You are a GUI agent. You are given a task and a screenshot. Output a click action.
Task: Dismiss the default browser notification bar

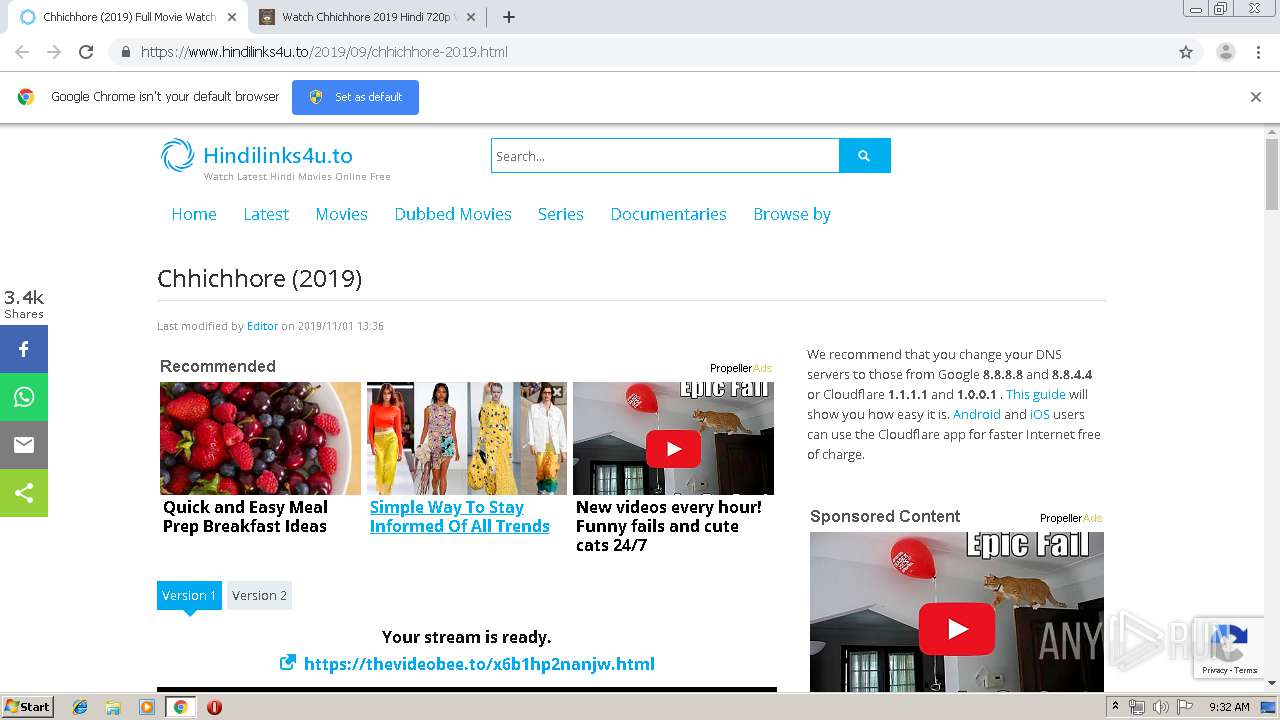pyautogui.click(x=1256, y=97)
